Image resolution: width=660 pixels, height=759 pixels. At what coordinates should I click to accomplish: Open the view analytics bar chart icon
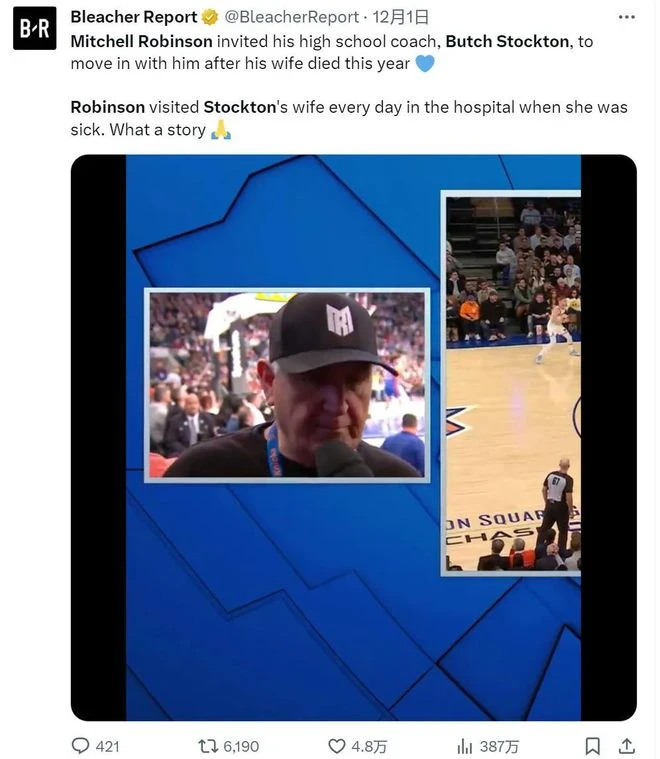[464, 746]
